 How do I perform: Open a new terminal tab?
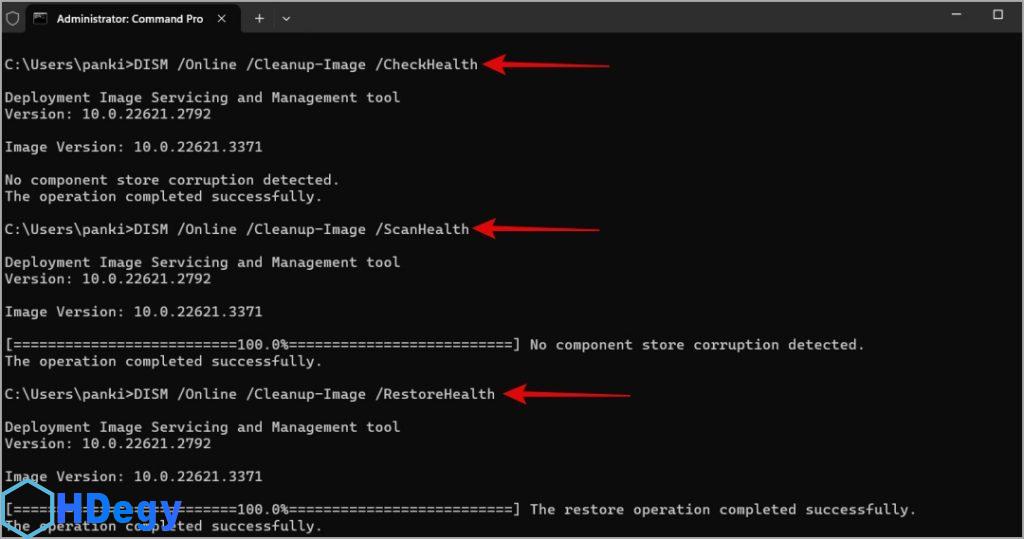coord(259,18)
